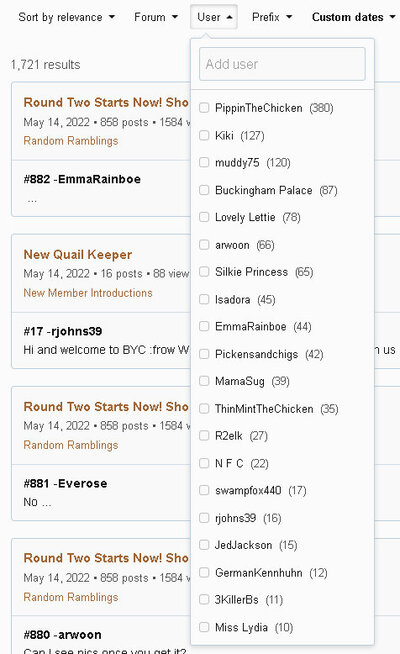The height and width of the screenshot is (654, 400).
Task: Tick the Kiki user checkbox
Action: coord(204,135)
